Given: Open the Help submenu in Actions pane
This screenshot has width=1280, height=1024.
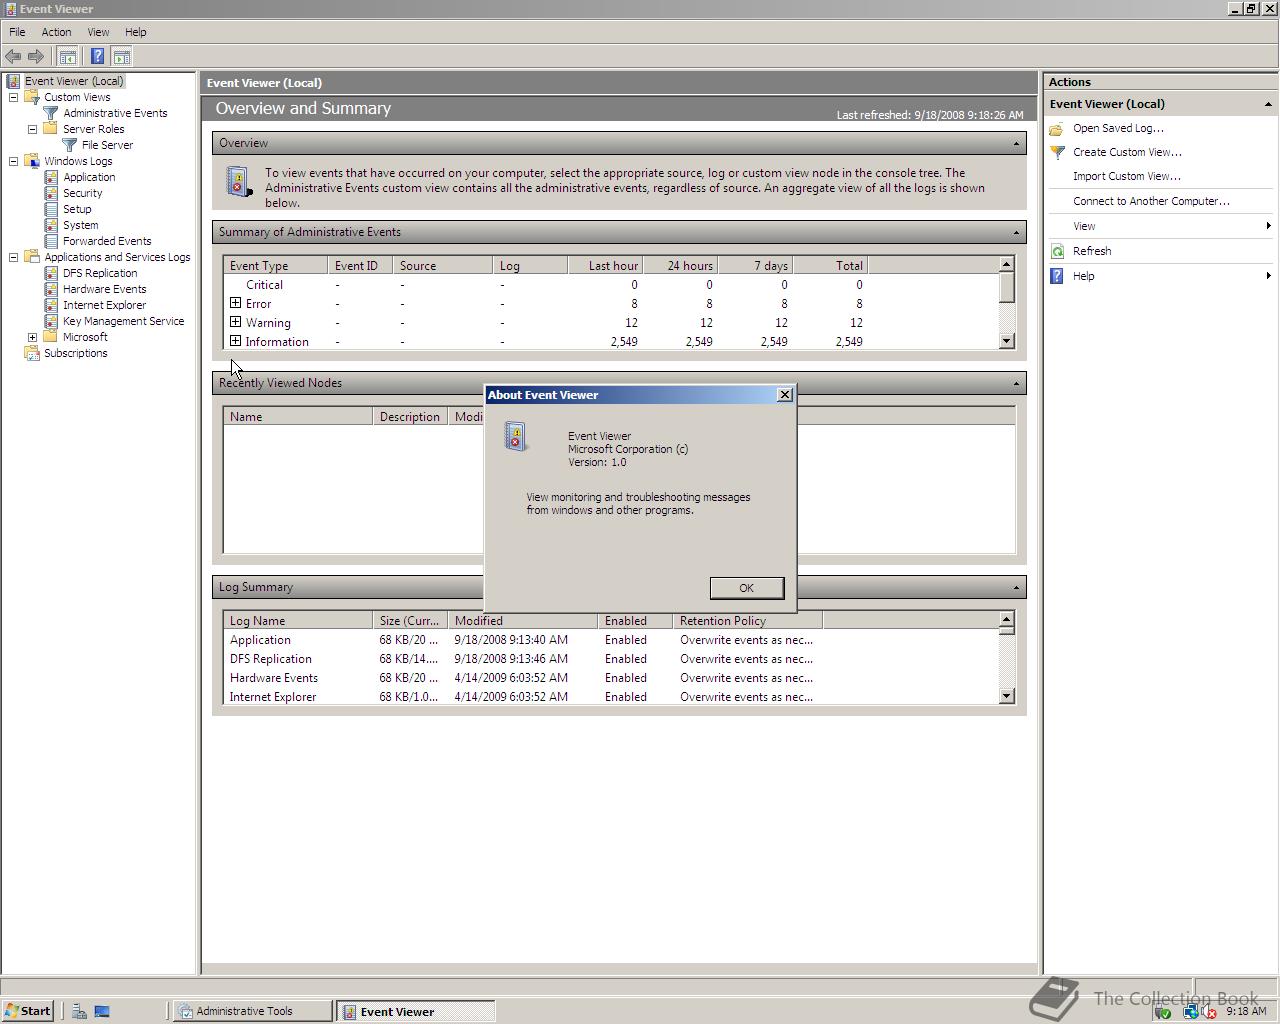Looking at the screenshot, I should tap(1162, 276).
